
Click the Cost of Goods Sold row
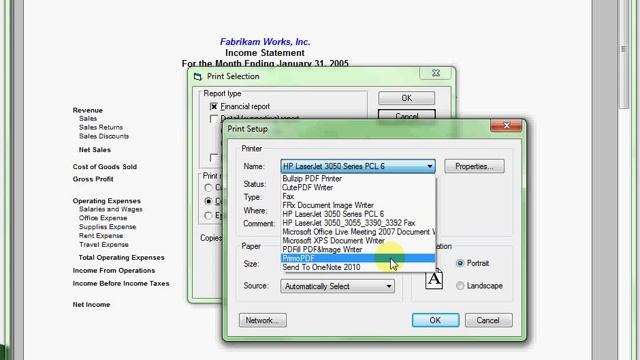[x=104, y=167]
